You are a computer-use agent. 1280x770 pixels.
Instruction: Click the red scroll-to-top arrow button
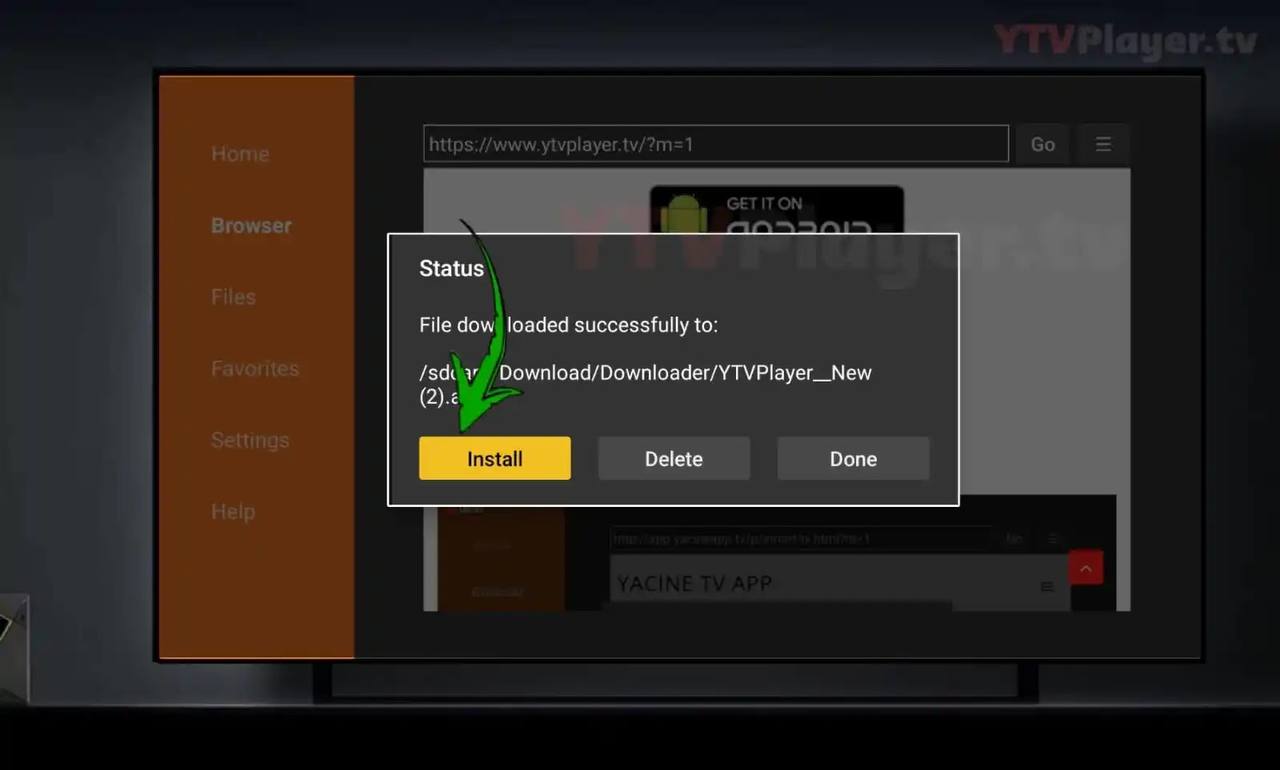point(1085,568)
